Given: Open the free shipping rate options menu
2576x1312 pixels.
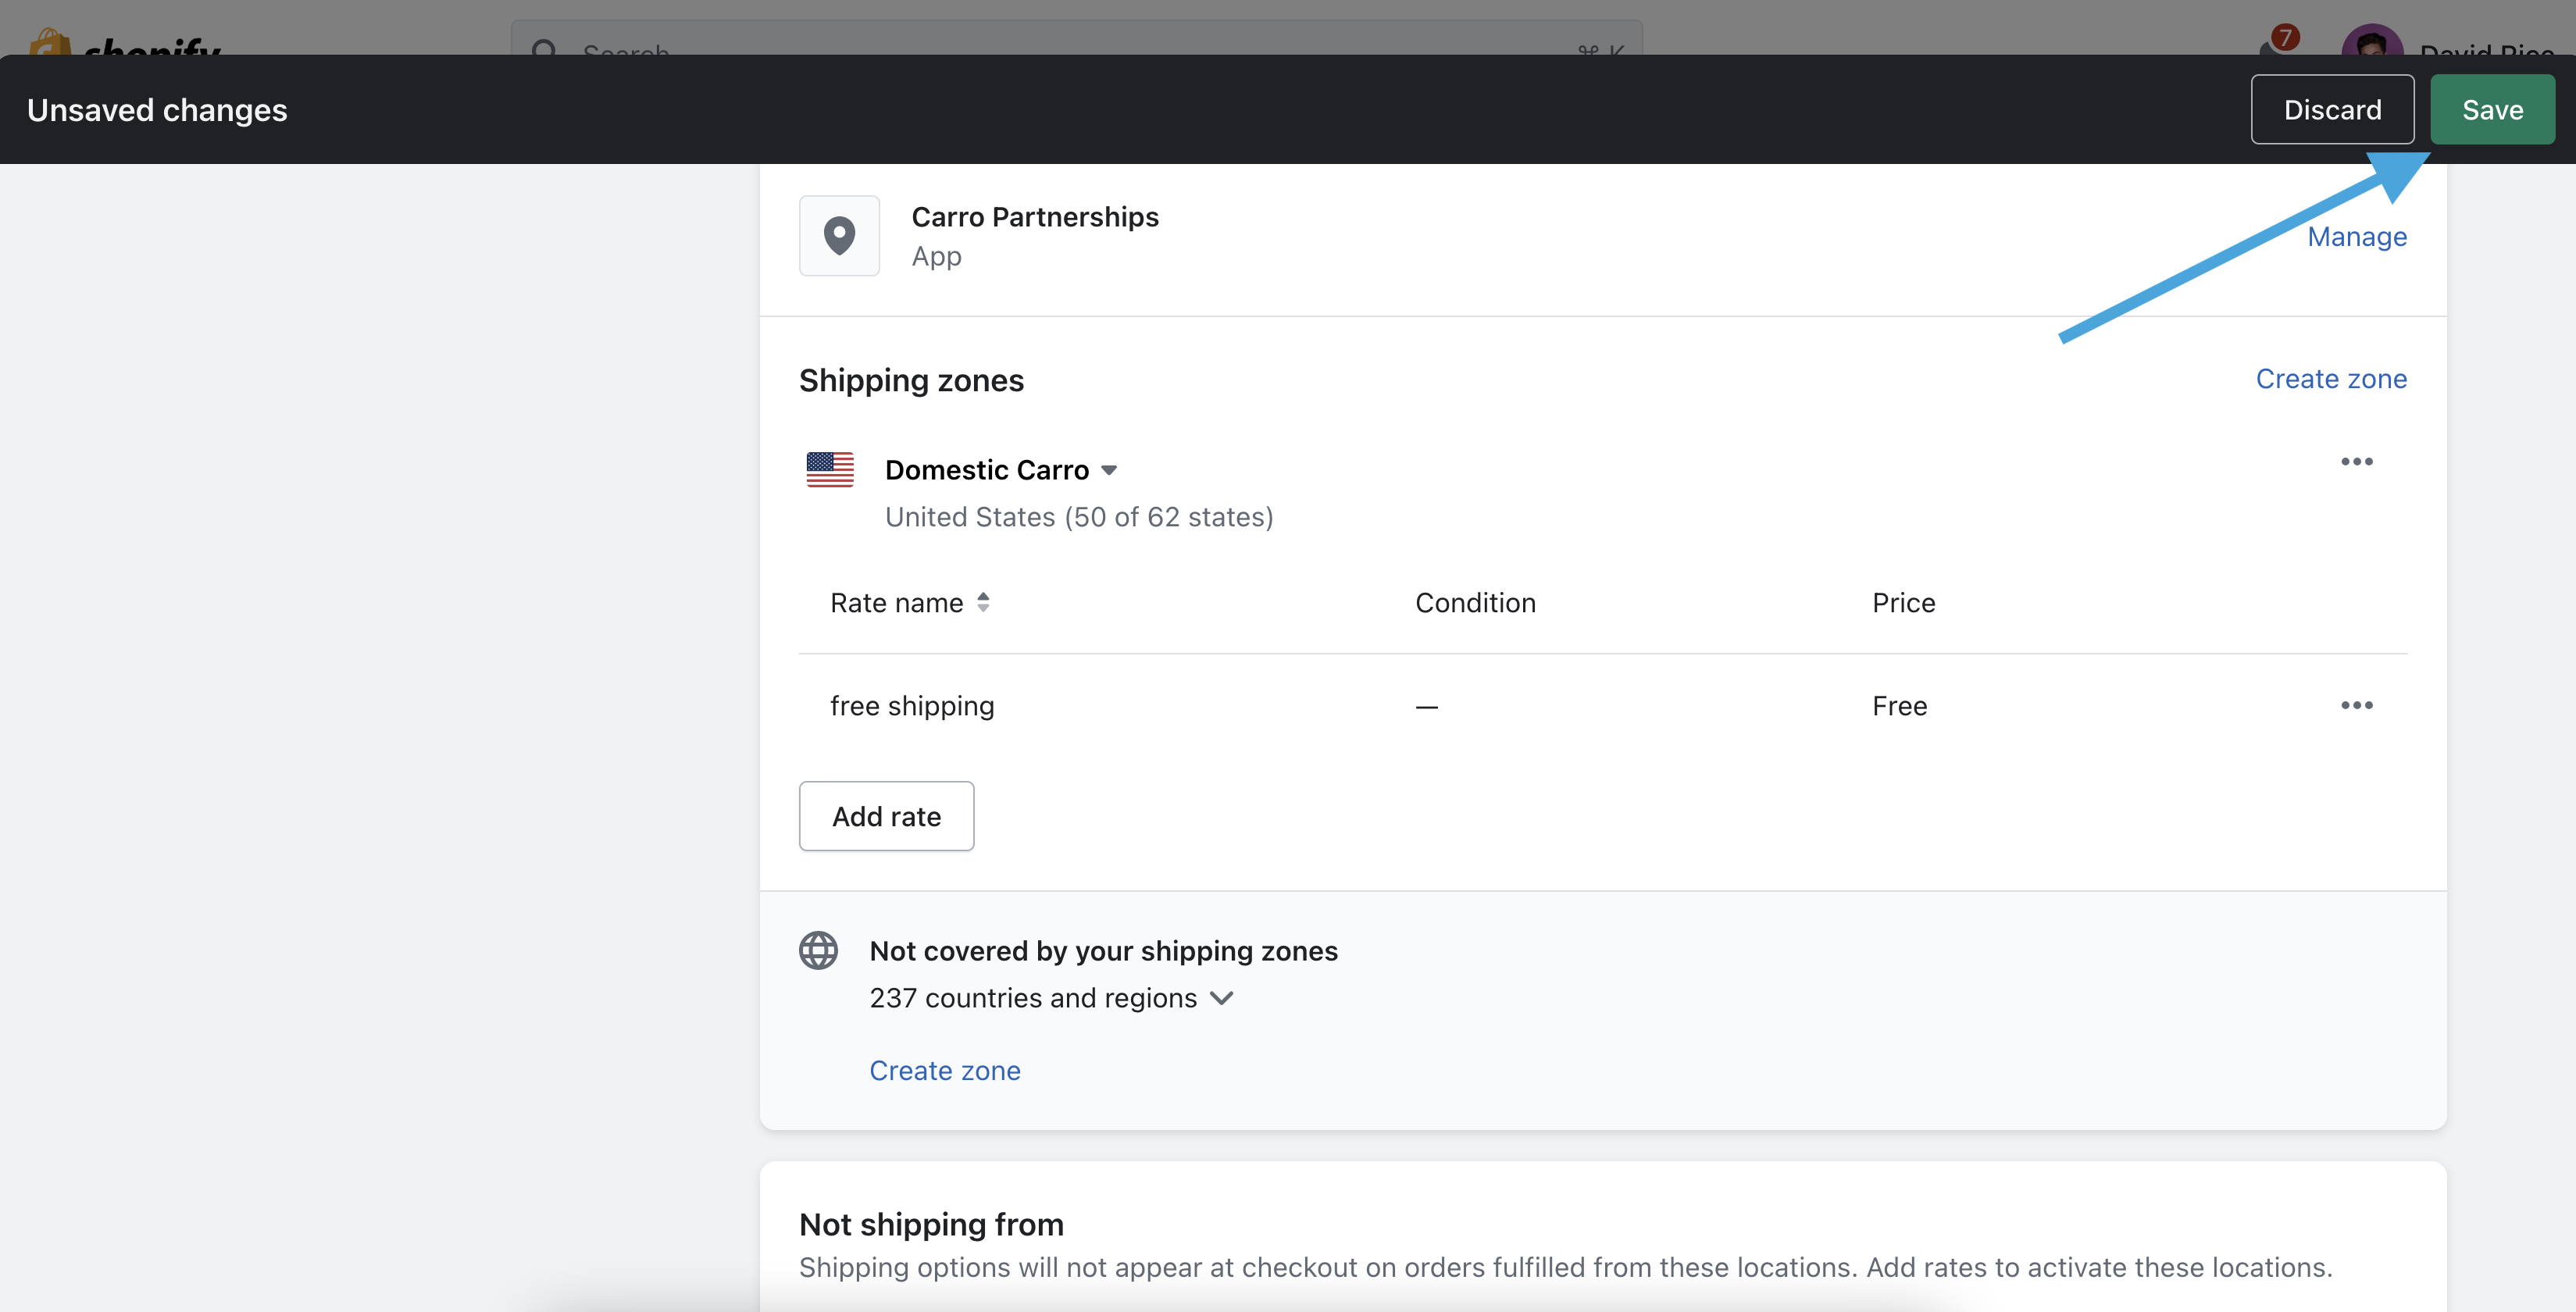Looking at the screenshot, I should click(2356, 705).
